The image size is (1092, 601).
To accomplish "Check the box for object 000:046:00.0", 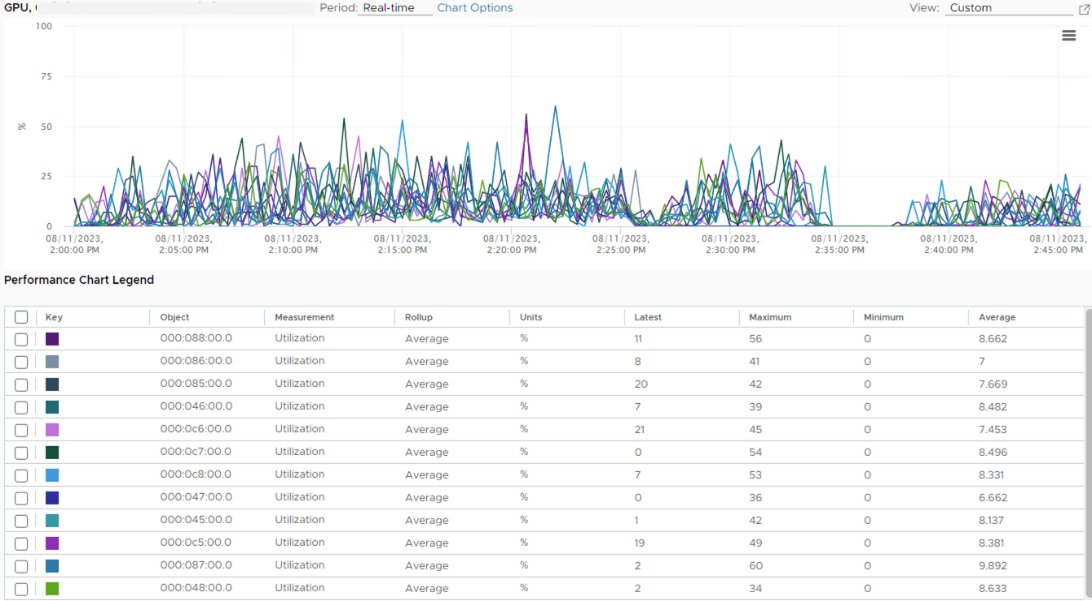I will coord(22,407).
